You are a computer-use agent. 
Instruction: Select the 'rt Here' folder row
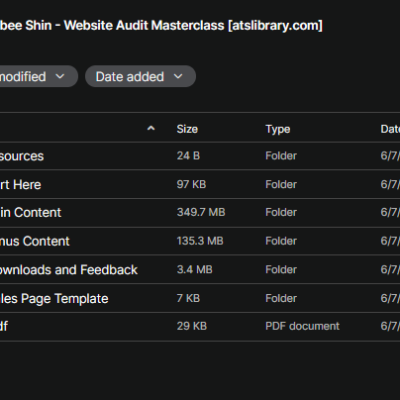click(200, 184)
